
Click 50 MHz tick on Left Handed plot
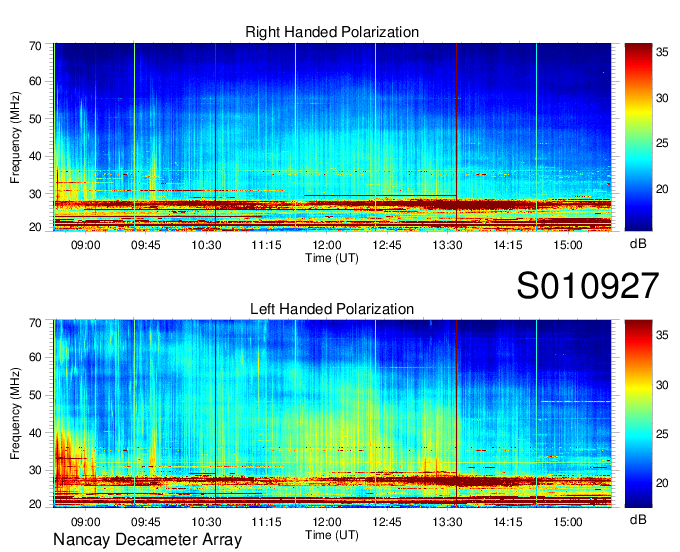coord(35,395)
